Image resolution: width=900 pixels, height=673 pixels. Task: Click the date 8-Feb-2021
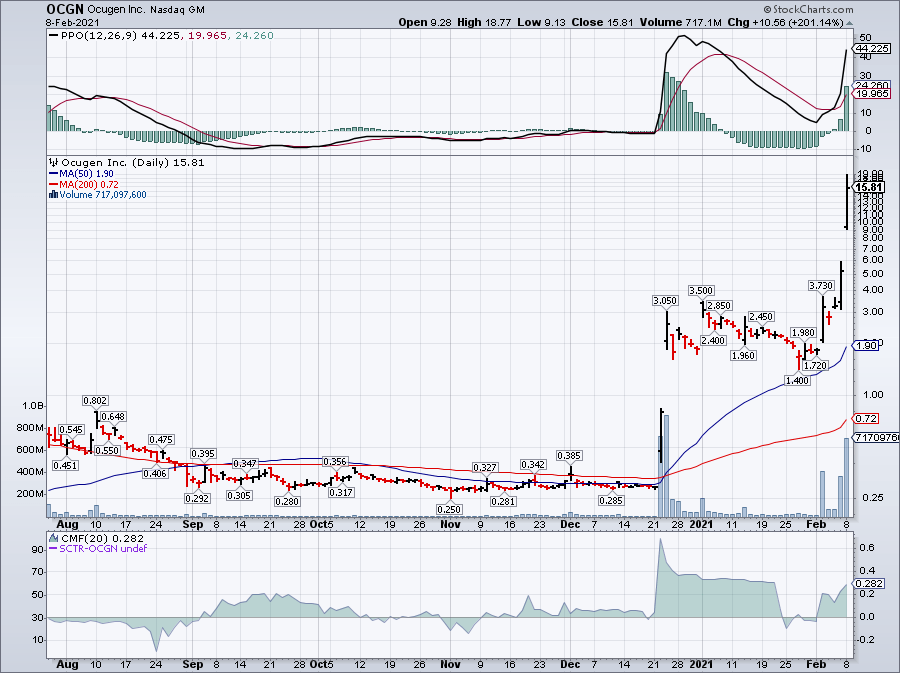(73, 23)
